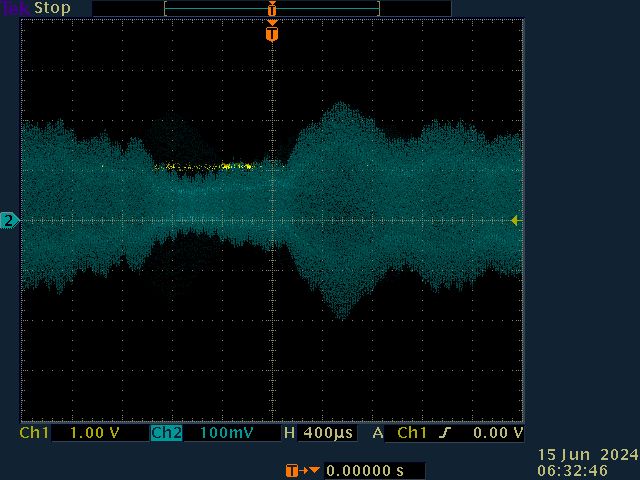Select the highlighted Ch2 channel label
The height and width of the screenshot is (480, 640).
point(166,434)
